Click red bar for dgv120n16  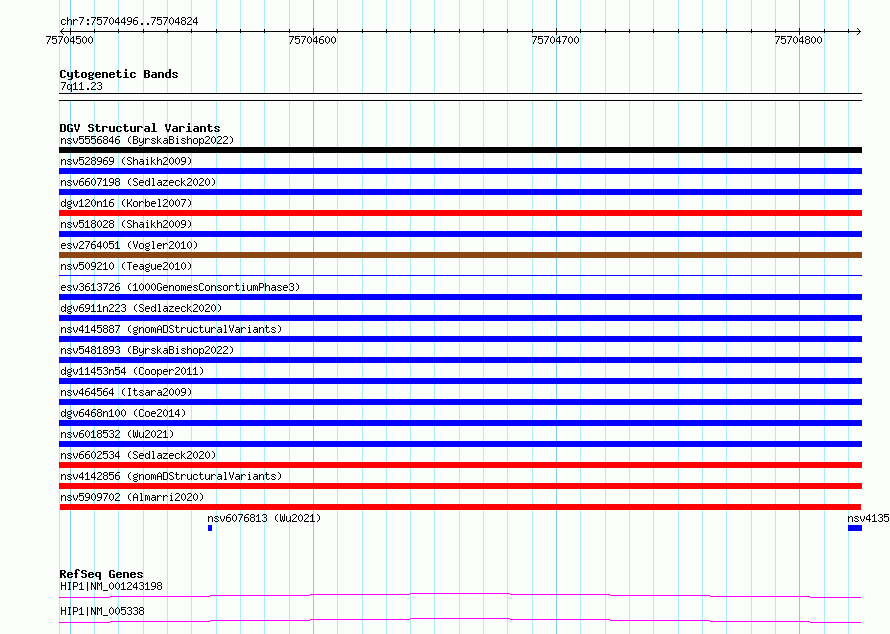tap(460, 213)
